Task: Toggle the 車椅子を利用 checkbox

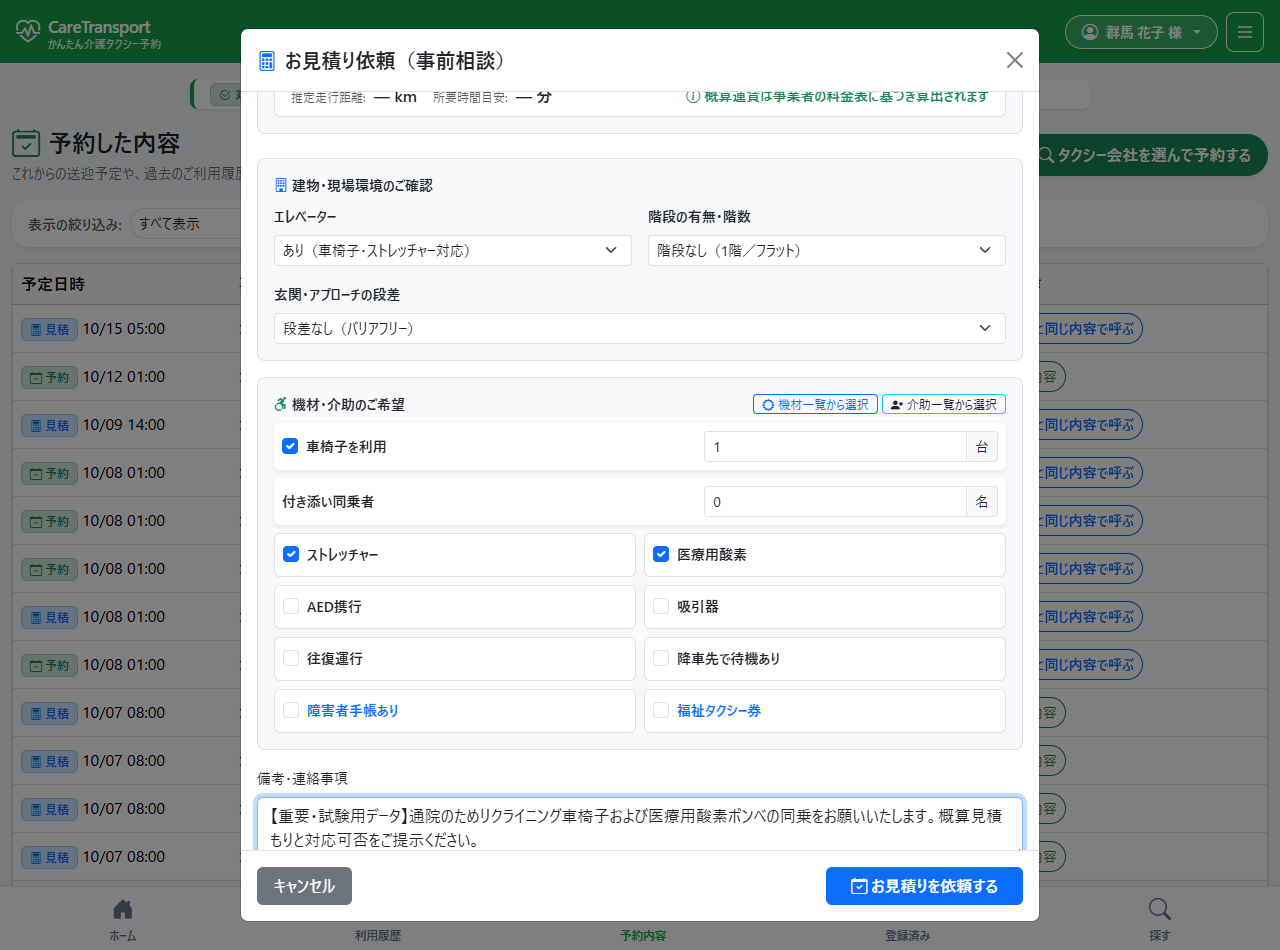Action: pyautogui.click(x=291, y=447)
